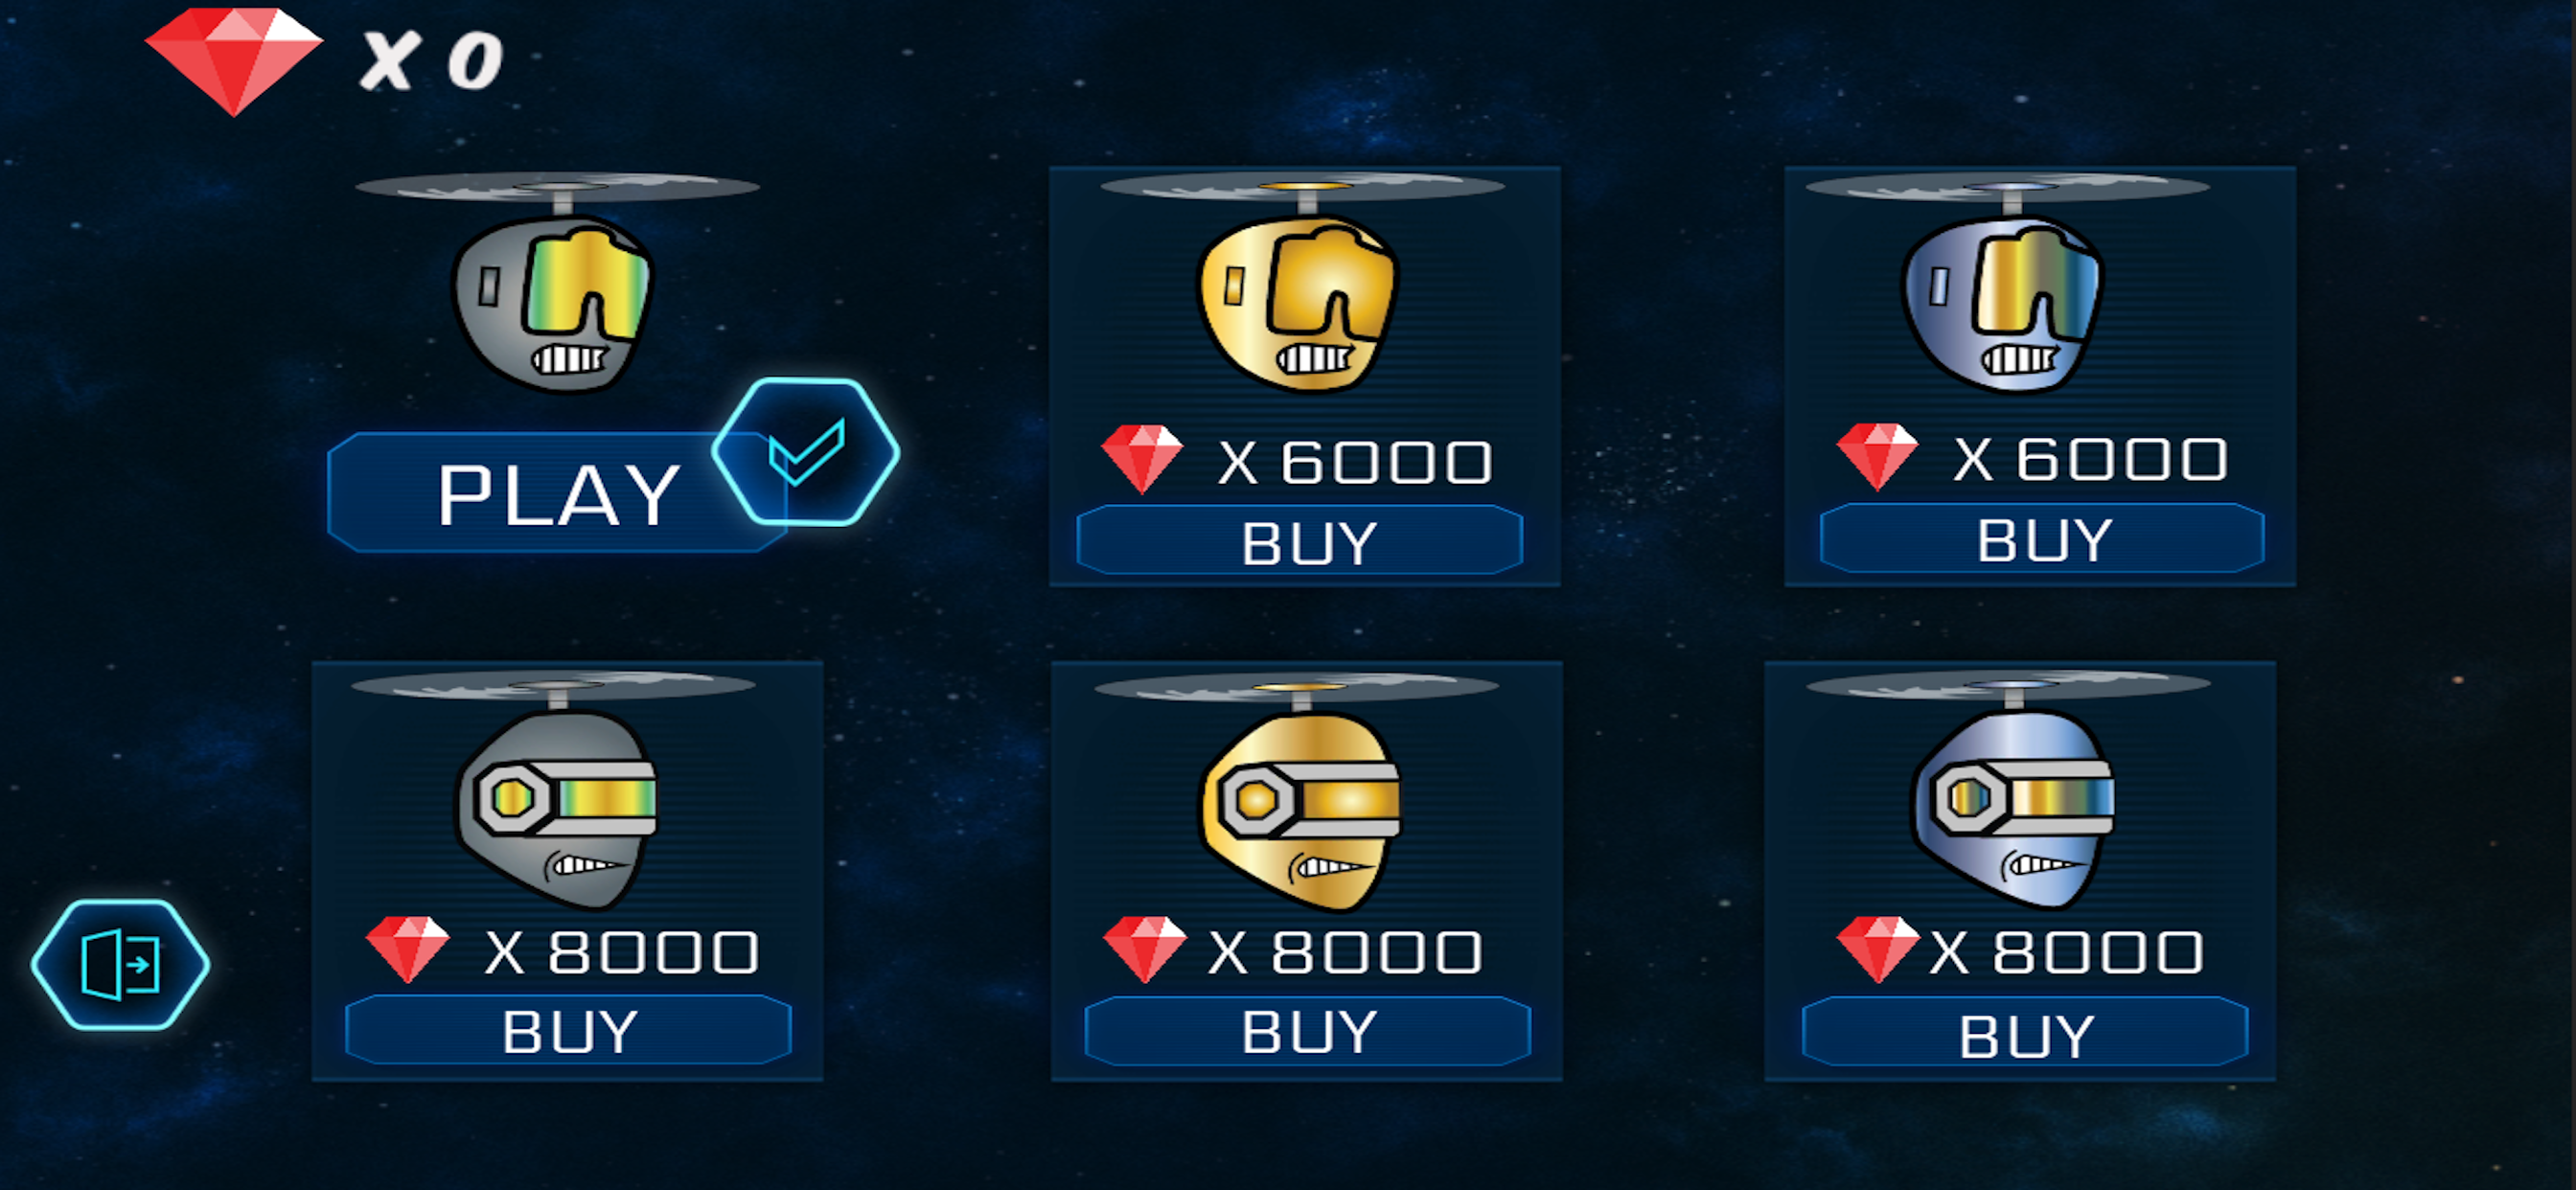Image resolution: width=2576 pixels, height=1190 pixels.
Task: Click ruby icon beside gold goggle robot price
Action: 1142,459
